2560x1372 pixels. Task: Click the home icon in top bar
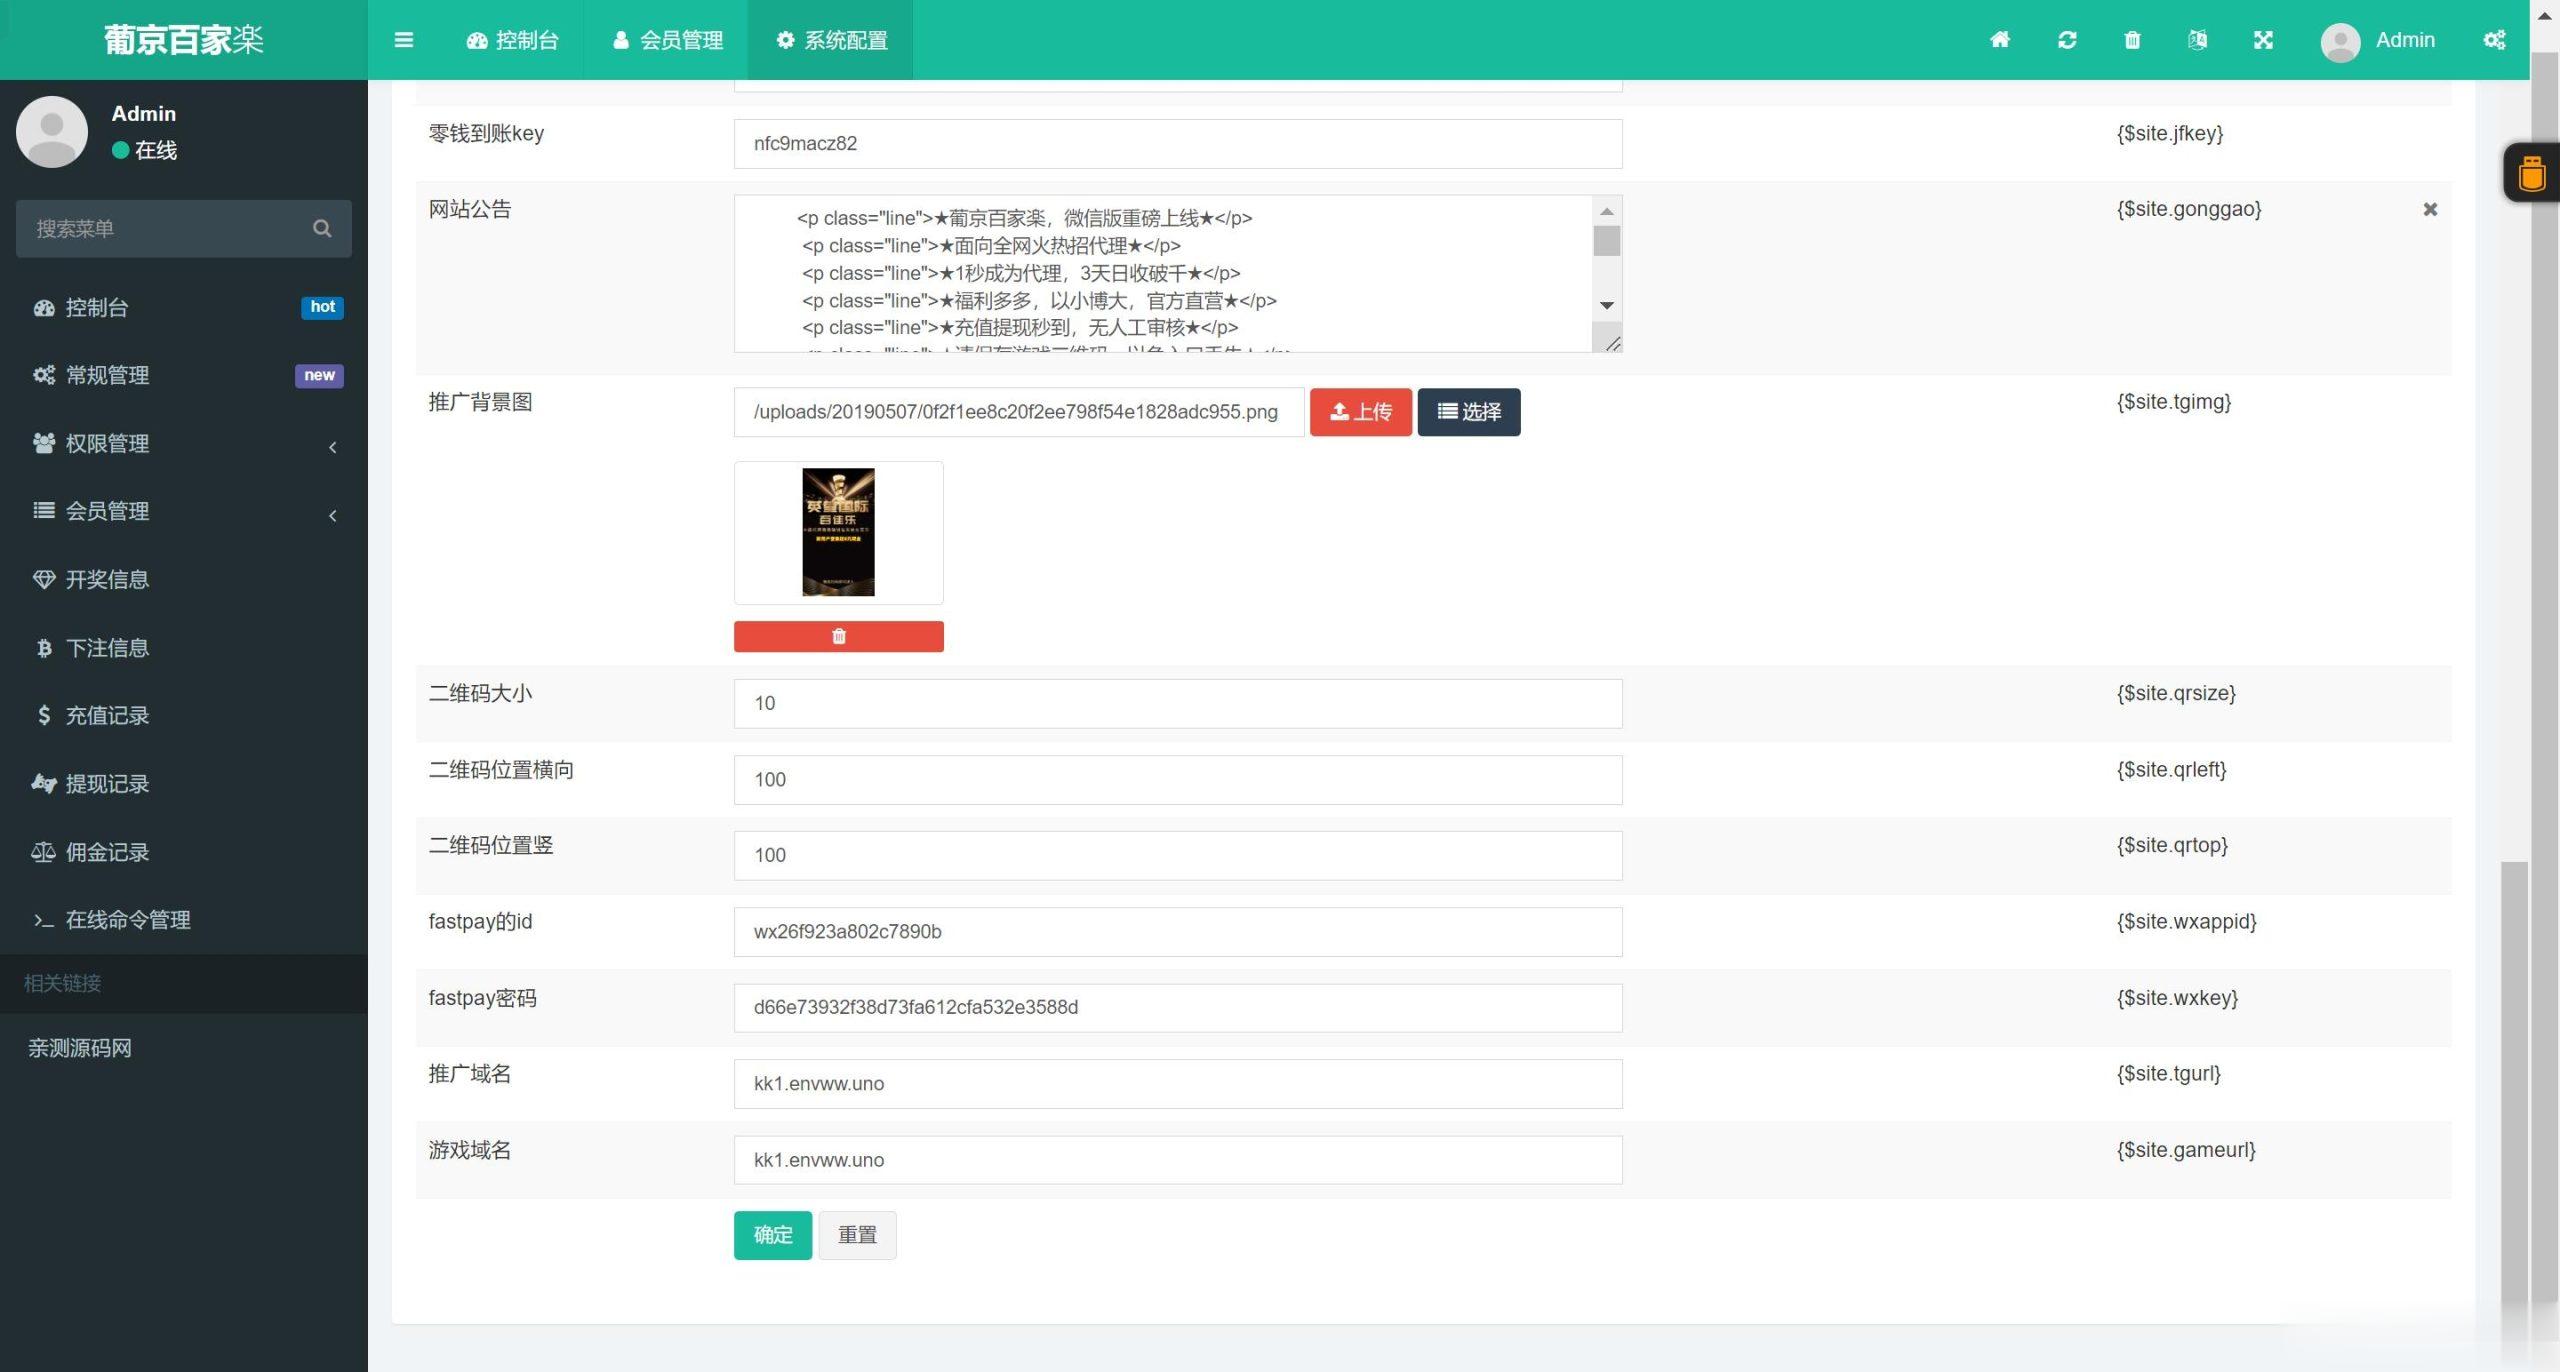[2000, 40]
